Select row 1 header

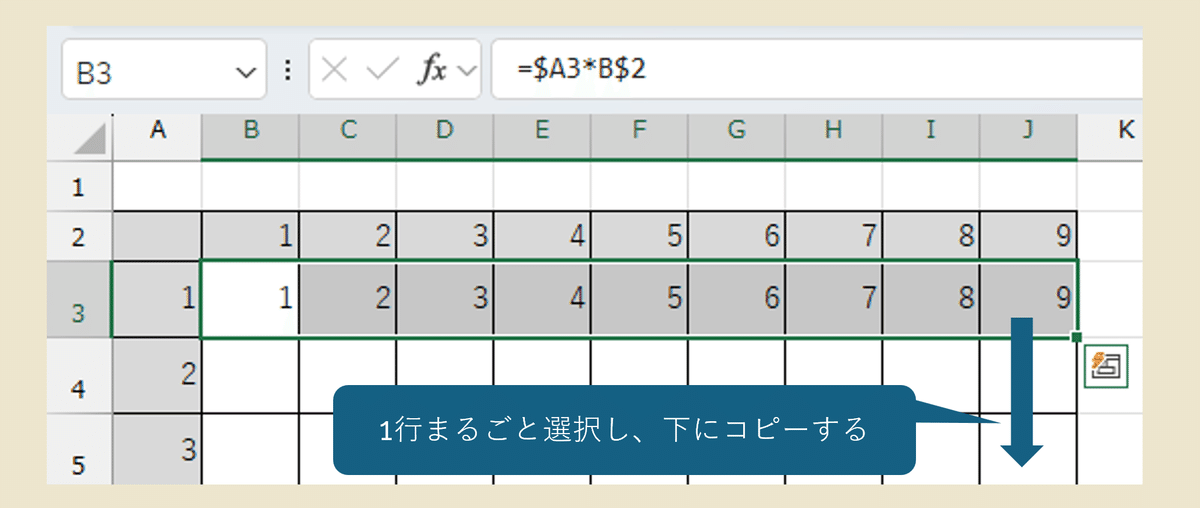point(80,186)
